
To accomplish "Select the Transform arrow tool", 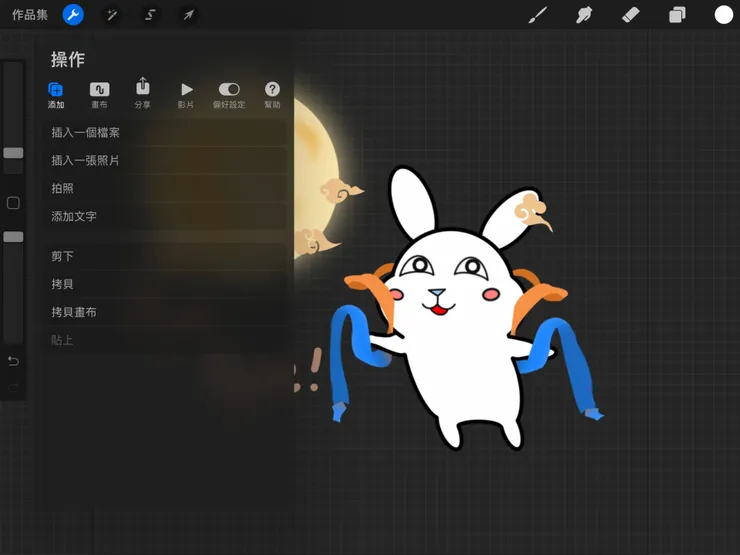I will pyautogui.click(x=187, y=15).
